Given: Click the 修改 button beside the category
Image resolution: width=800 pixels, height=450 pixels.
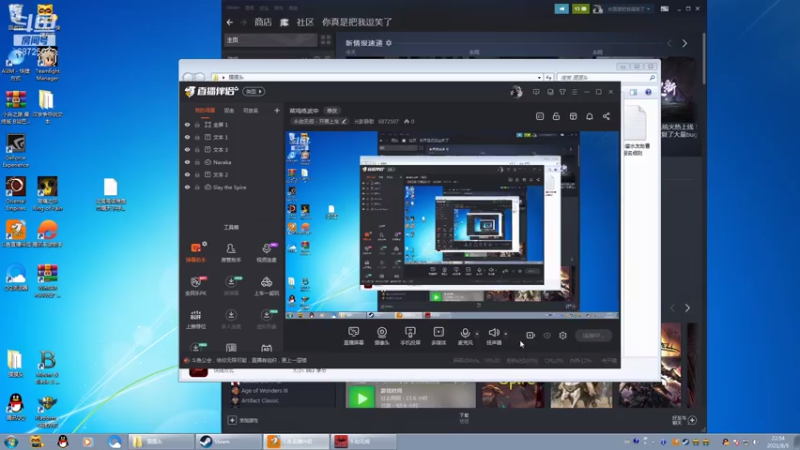Looking at the screenshot, I should (332, 111).
